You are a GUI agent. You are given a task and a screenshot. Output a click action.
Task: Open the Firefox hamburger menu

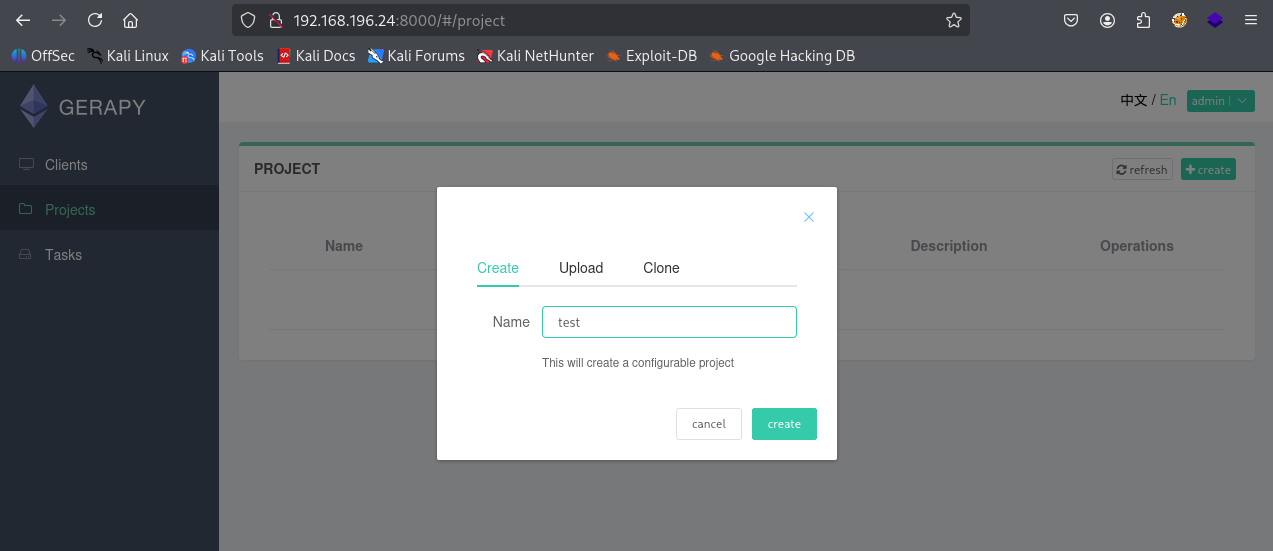tap(1250, 20)
